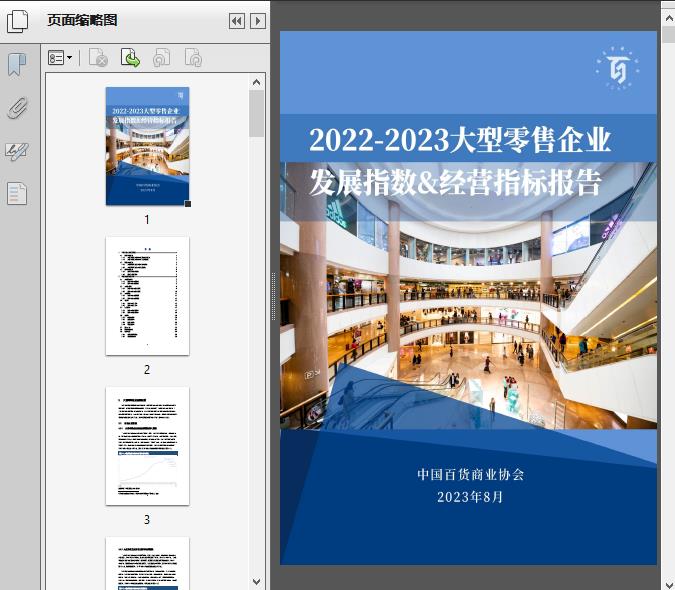Open the Bookmarks panel in sidebar
This screenshot has height=590, width=675.
click(x=17, y=65)
